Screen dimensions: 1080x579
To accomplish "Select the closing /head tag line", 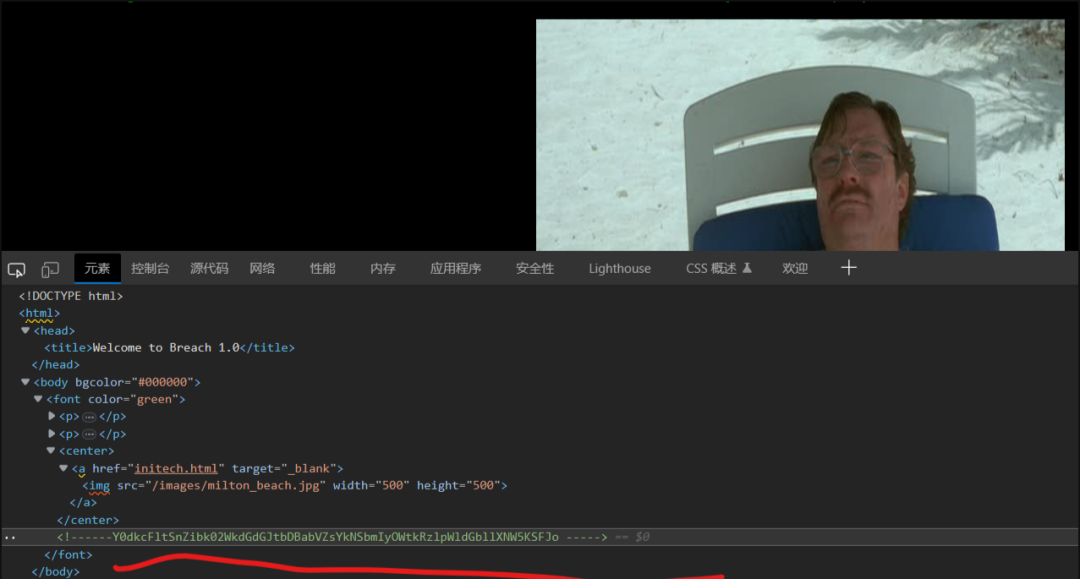I will [56, 365].
